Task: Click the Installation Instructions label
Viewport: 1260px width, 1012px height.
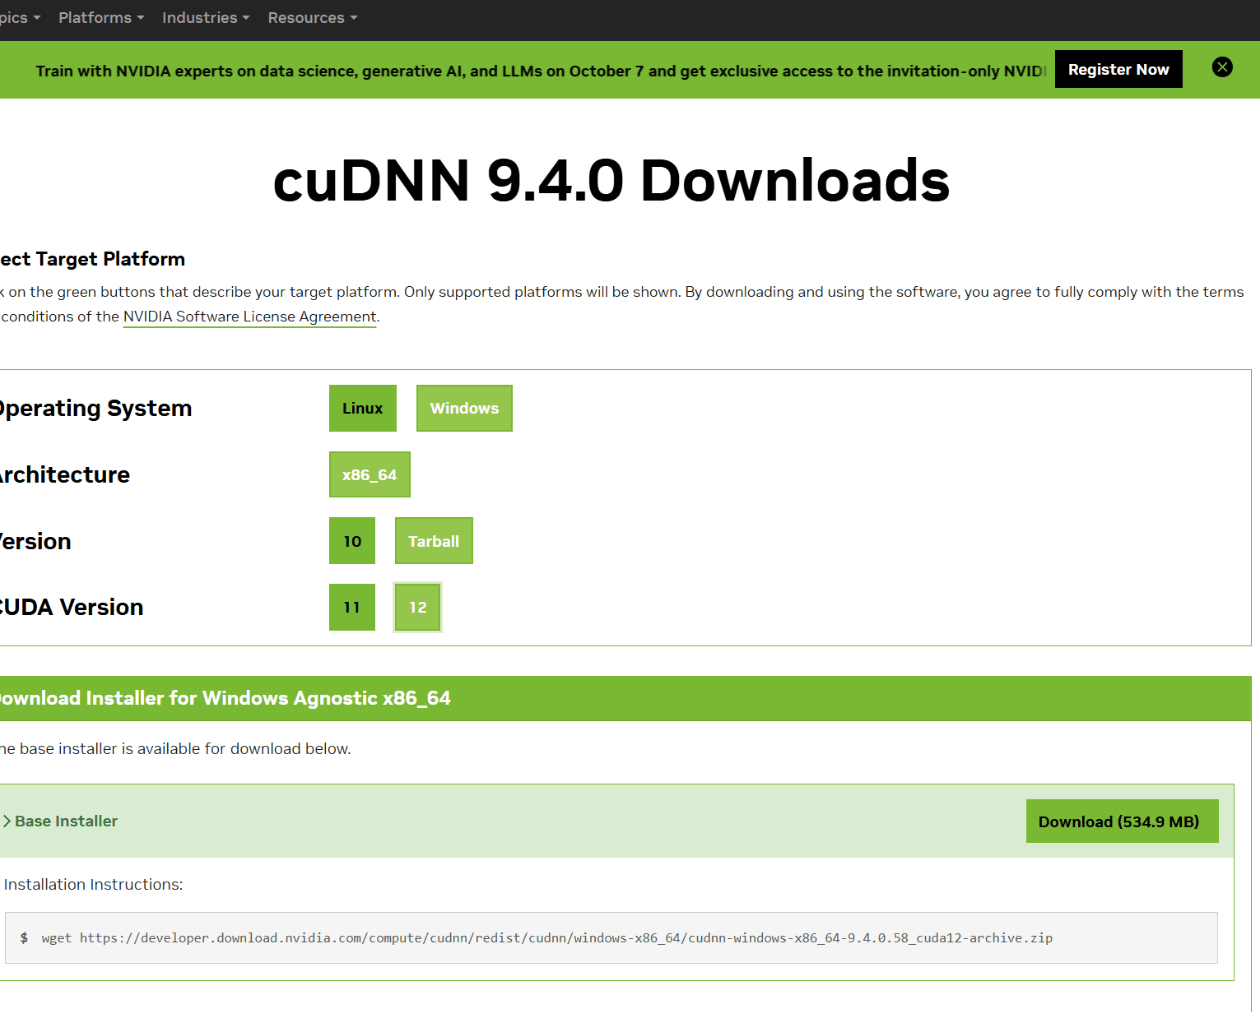Action: pyautogui.click(x=93, y=884)
